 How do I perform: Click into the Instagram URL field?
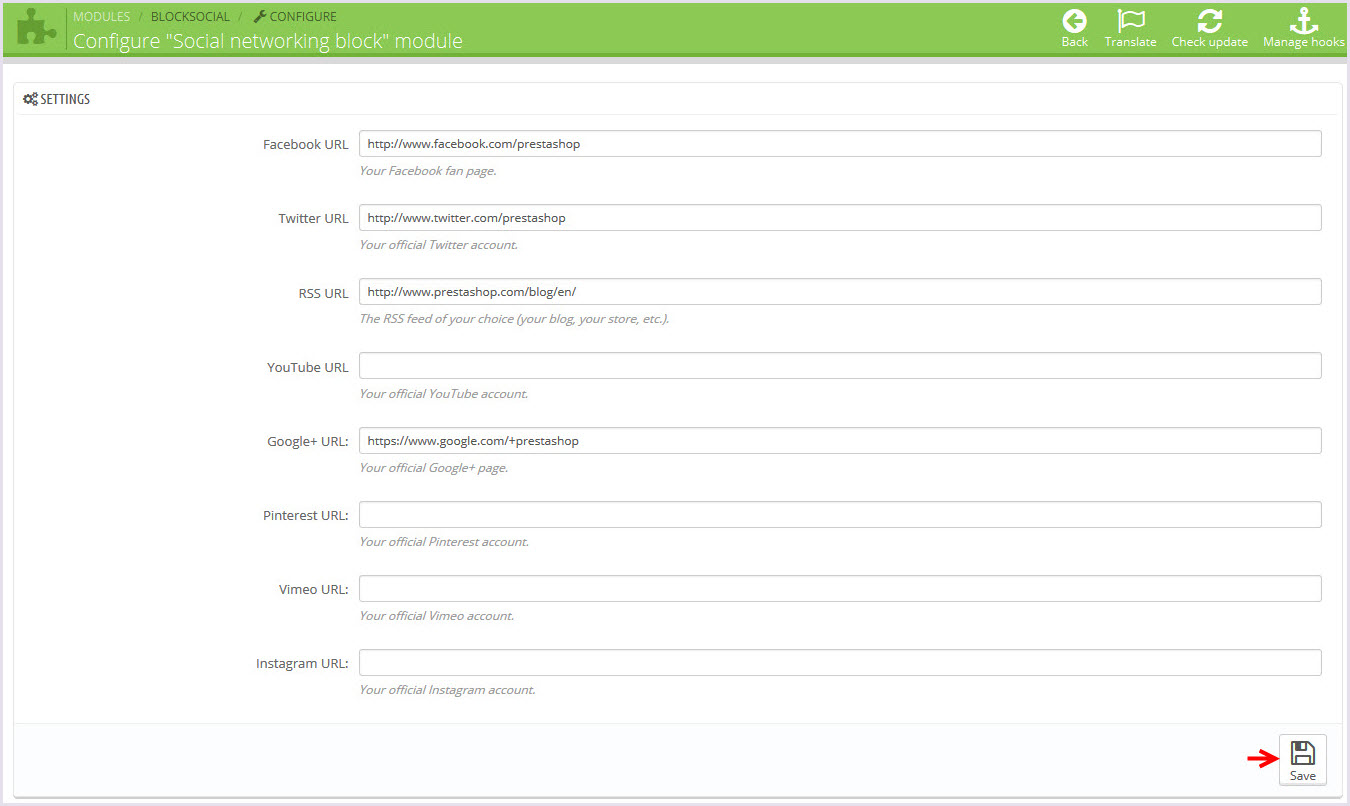tap(840, 662)
